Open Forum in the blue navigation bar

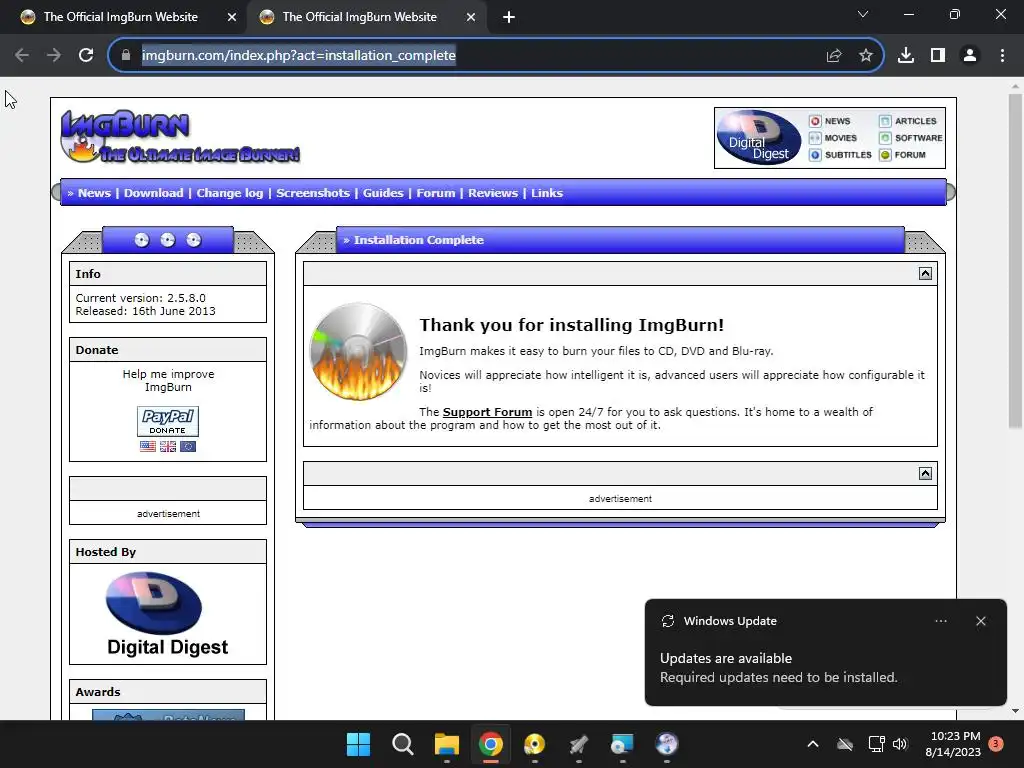[x=436, y=193]
